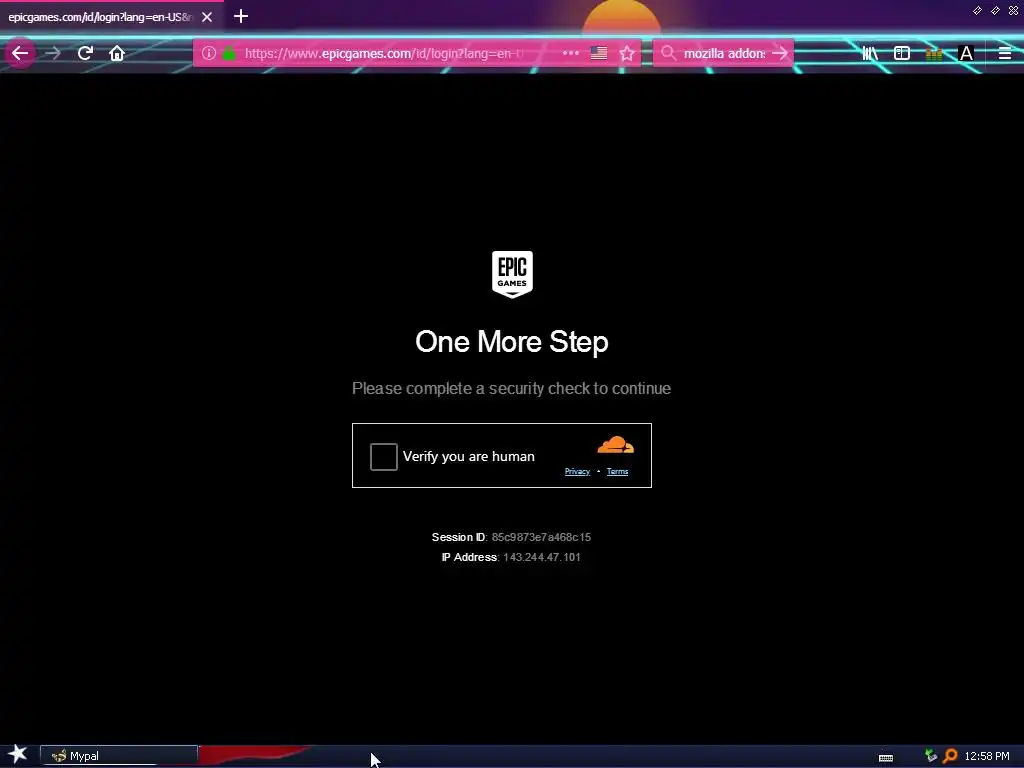
Task: Open the hamburger application menu
Action: 1004,54
